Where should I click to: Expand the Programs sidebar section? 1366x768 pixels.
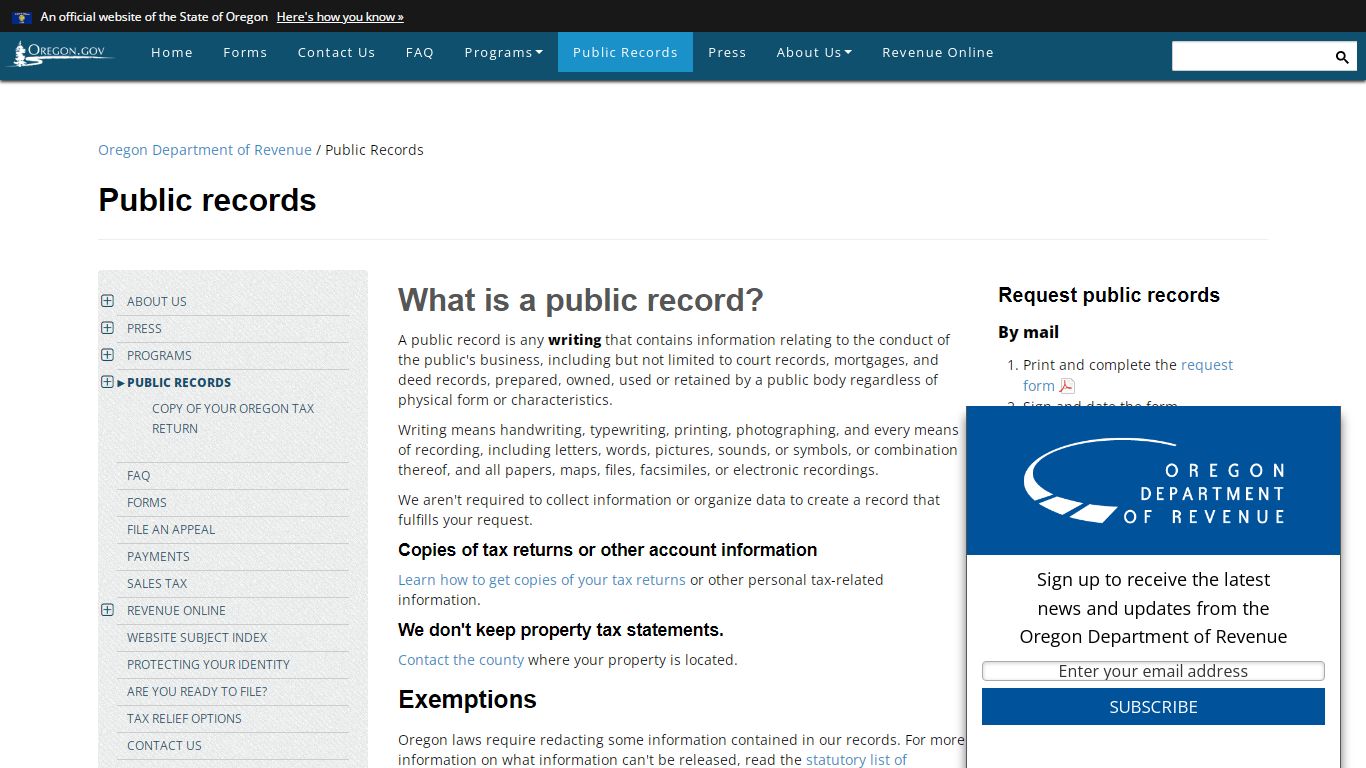[x=107, y=355]
